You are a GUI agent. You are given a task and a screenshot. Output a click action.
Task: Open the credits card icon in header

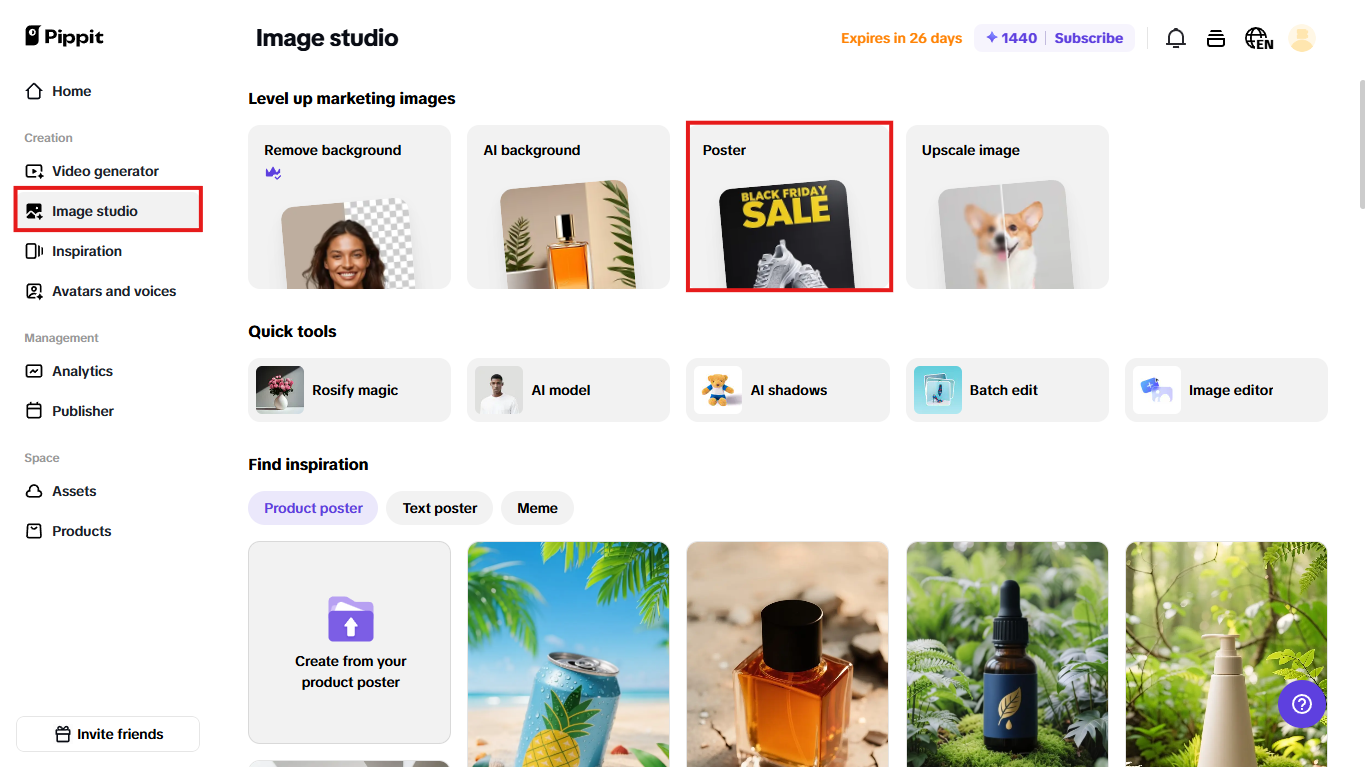1216,38
